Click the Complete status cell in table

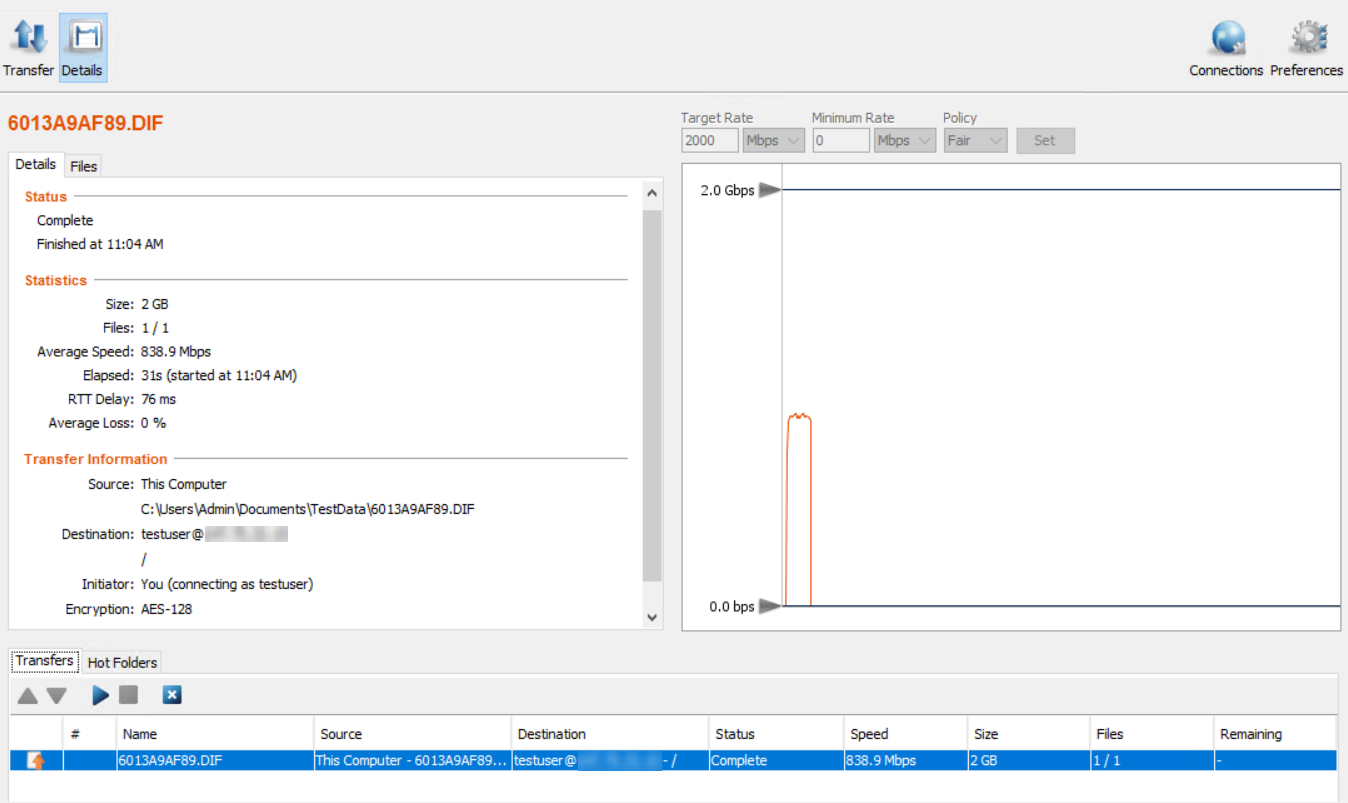point(776,761)
